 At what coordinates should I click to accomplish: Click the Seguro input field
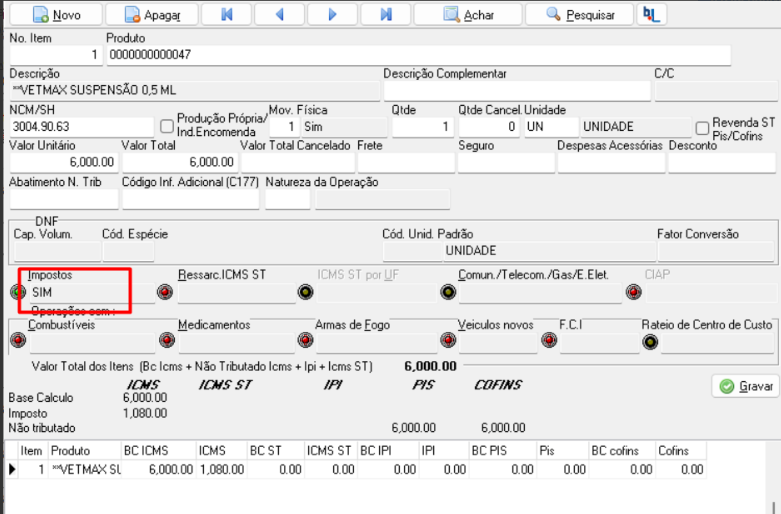(506, 163)
